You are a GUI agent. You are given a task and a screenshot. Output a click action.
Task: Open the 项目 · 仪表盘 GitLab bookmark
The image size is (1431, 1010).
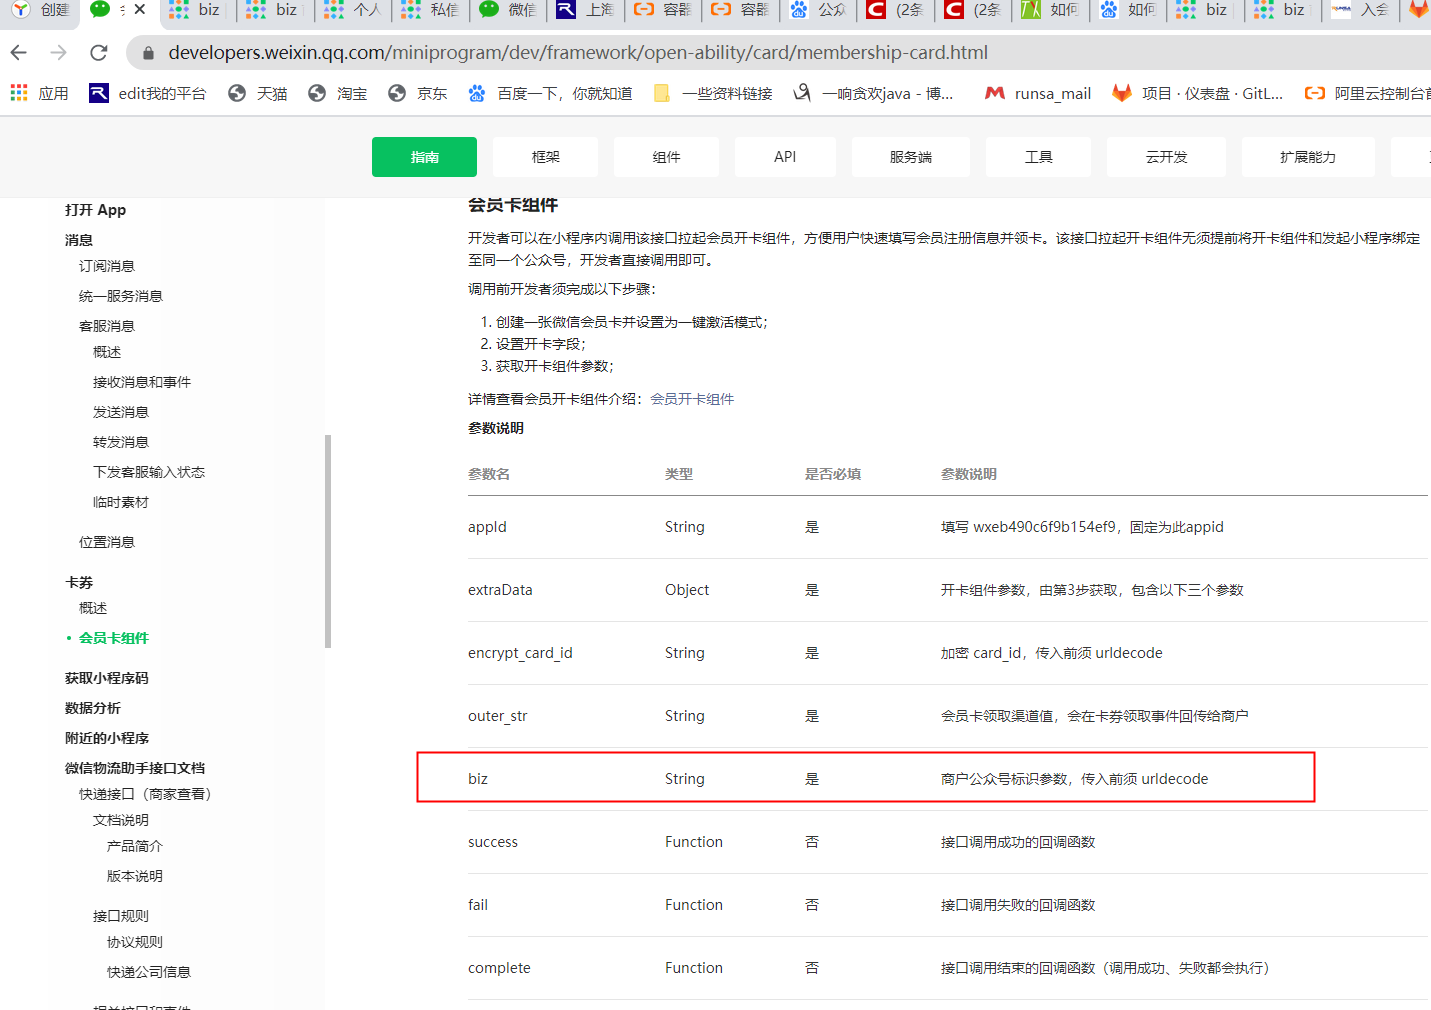coord(1198,93)
